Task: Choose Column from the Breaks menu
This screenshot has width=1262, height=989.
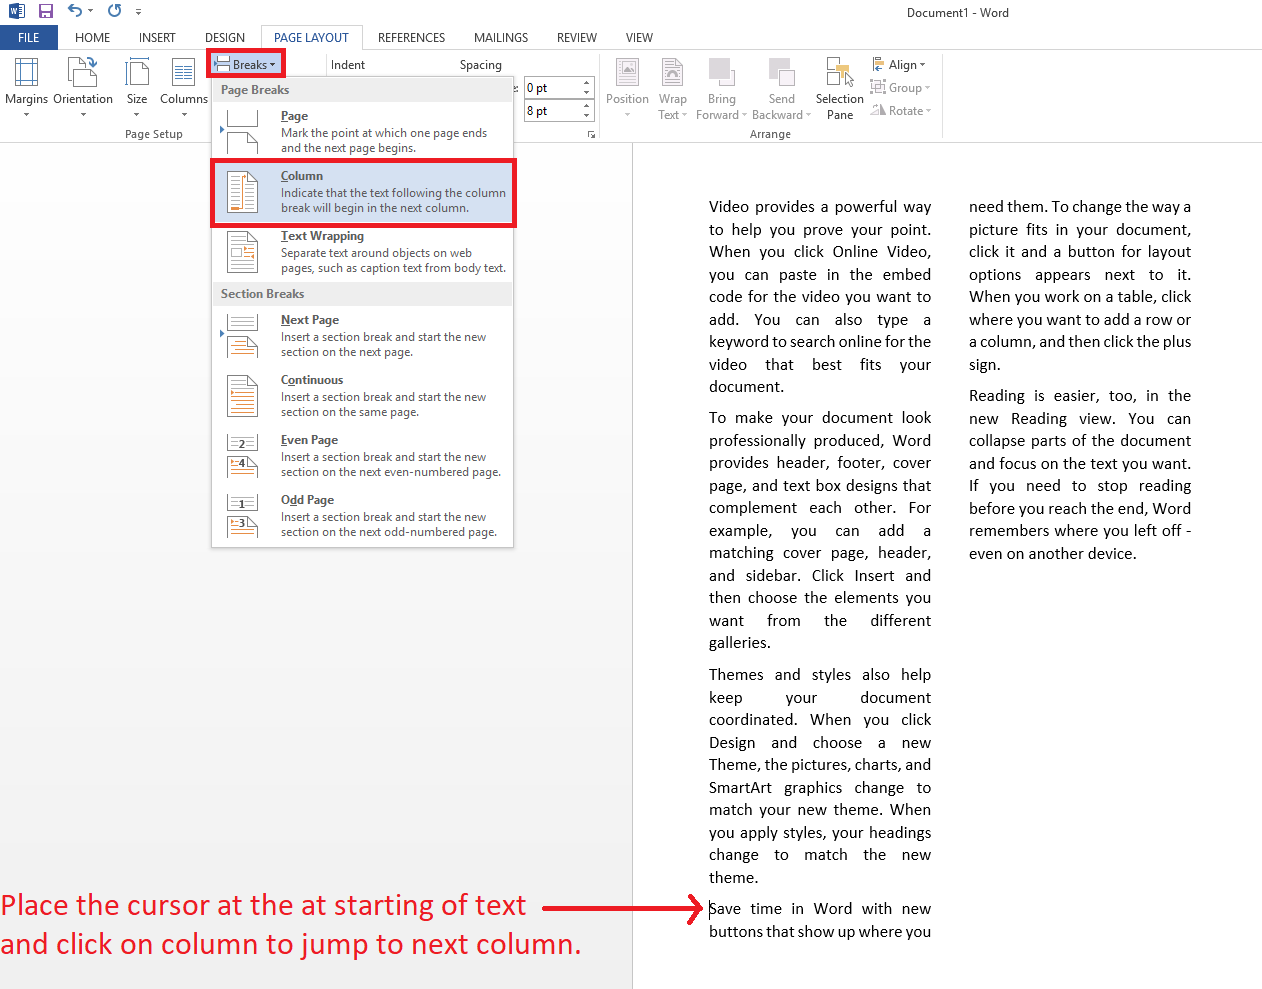Action: point(362,194)
